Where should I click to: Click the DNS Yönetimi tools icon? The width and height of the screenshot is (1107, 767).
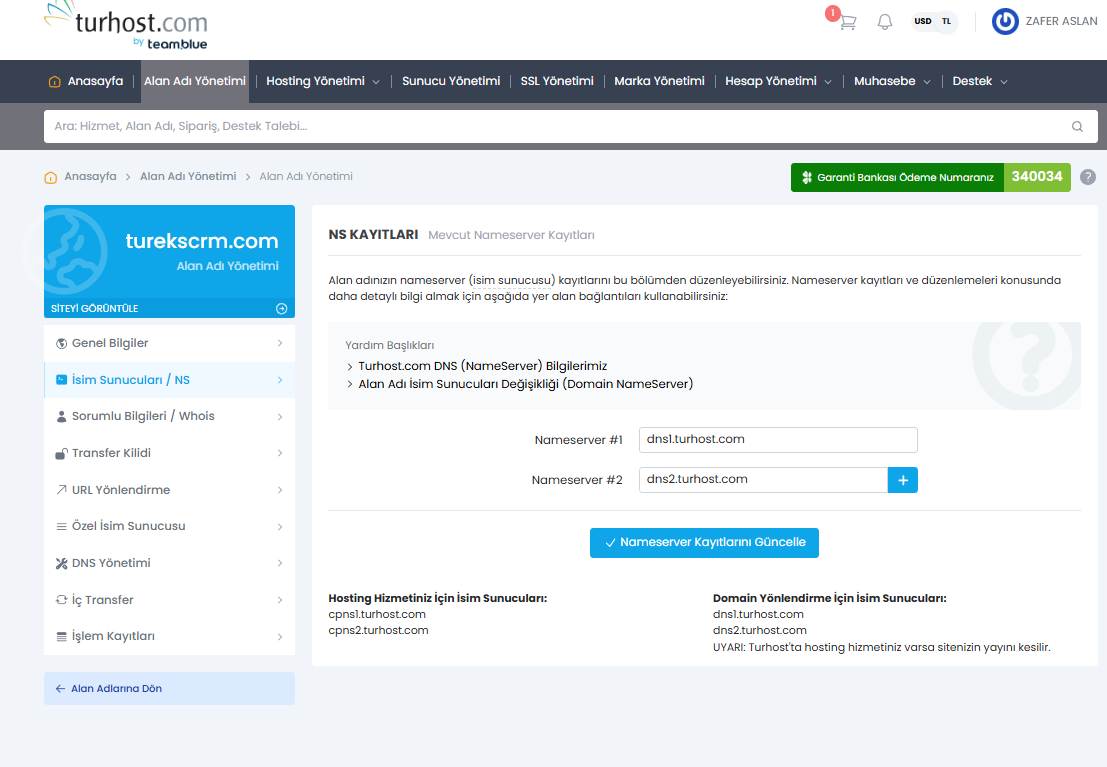click(61, 564)
